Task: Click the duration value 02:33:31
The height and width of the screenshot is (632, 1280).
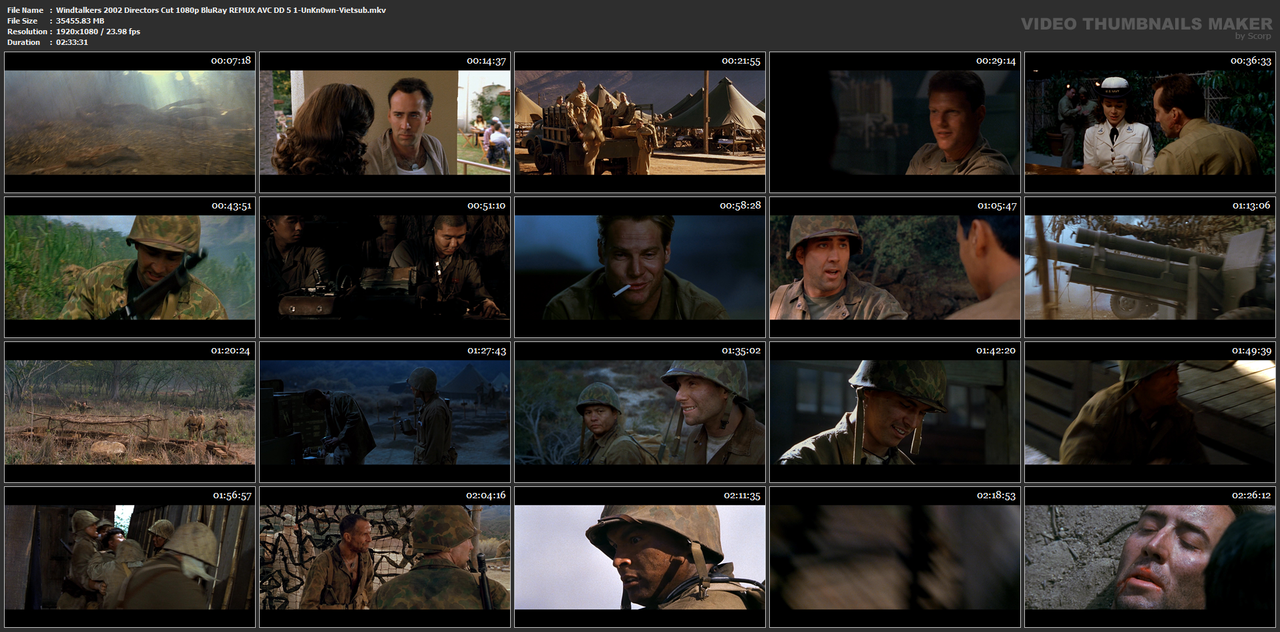Action: click(x=72, y=43)
